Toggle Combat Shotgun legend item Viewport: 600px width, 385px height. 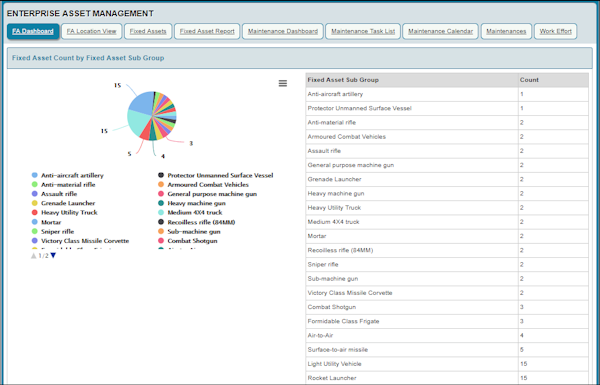click(188, 241)
